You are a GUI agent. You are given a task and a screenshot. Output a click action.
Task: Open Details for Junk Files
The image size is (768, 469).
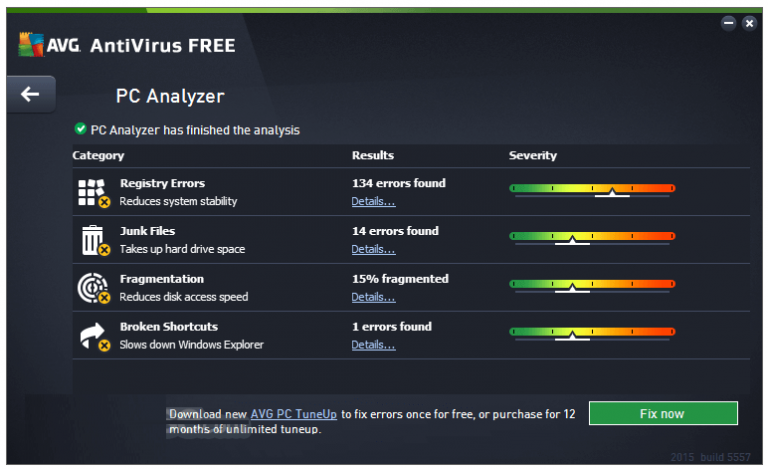pos(373,249)
